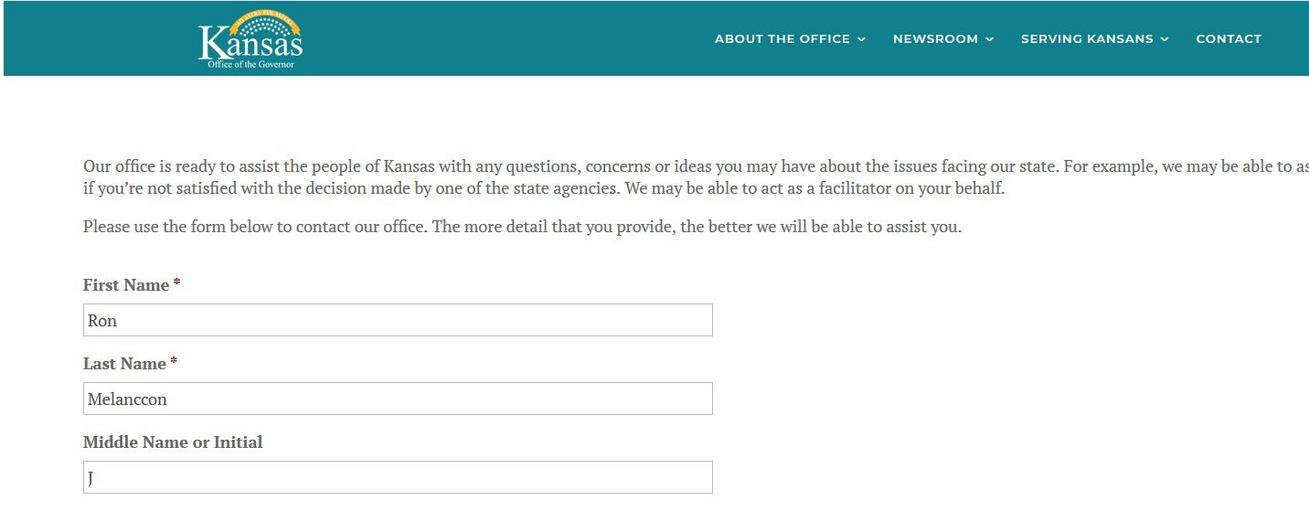This screenshot has height=511, width=1309.
Task: Click the 'Office of the Governor' text under the logo
Action: tap(251, 65)
